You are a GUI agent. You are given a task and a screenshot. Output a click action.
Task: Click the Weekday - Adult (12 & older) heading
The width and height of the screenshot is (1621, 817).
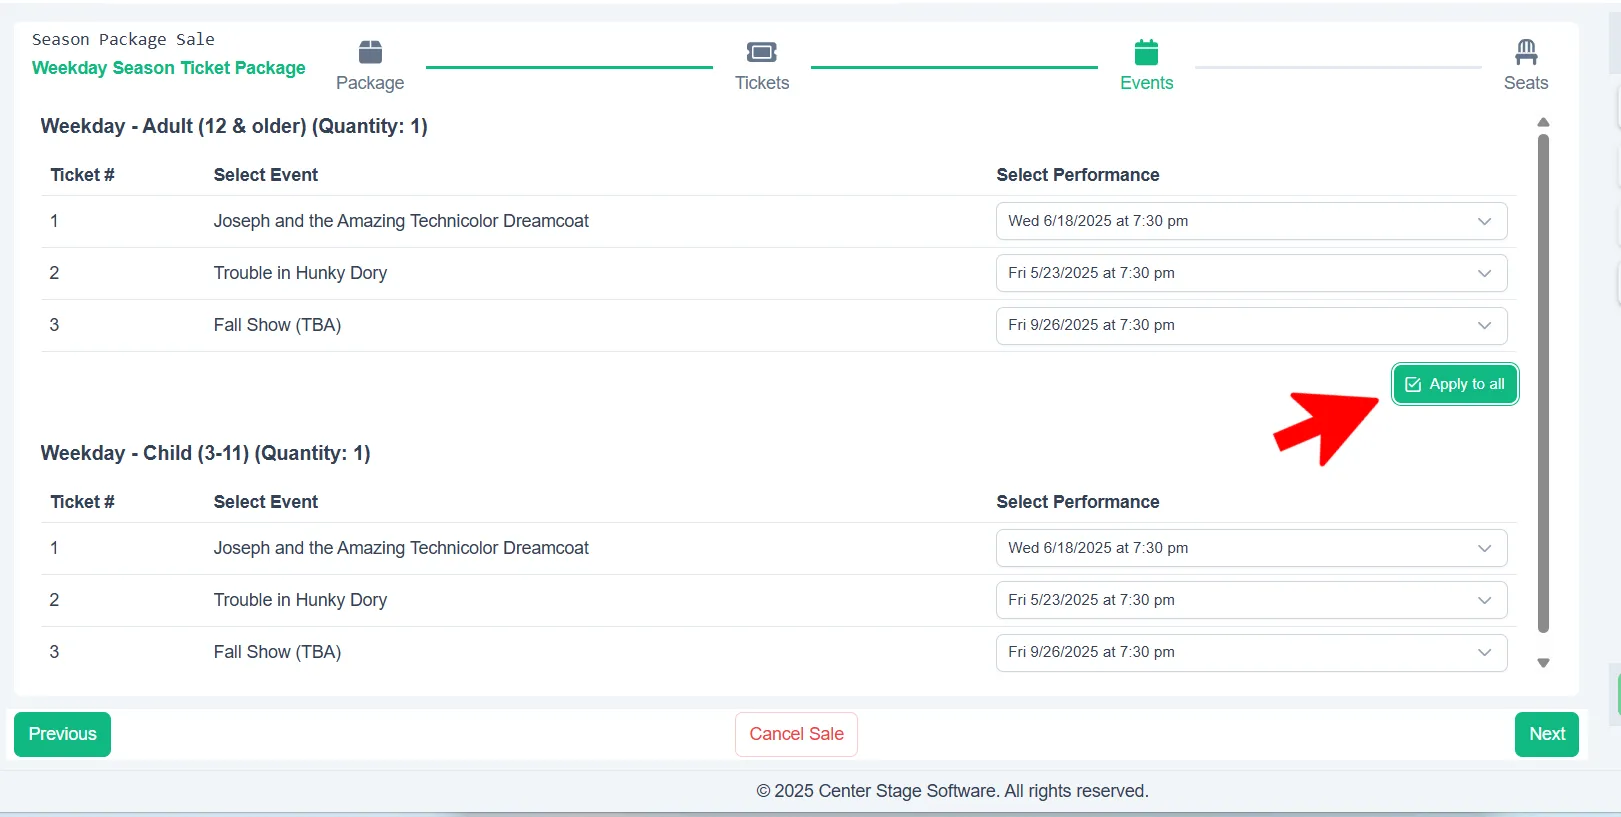pyautogui.click(x=234, y=126)
